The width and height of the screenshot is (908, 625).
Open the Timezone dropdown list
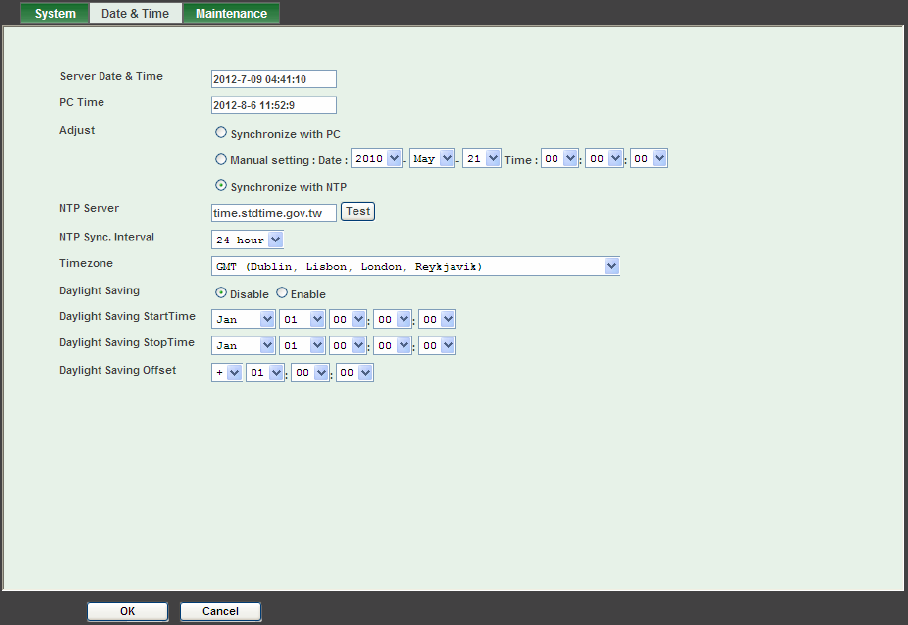click(415, 266)
